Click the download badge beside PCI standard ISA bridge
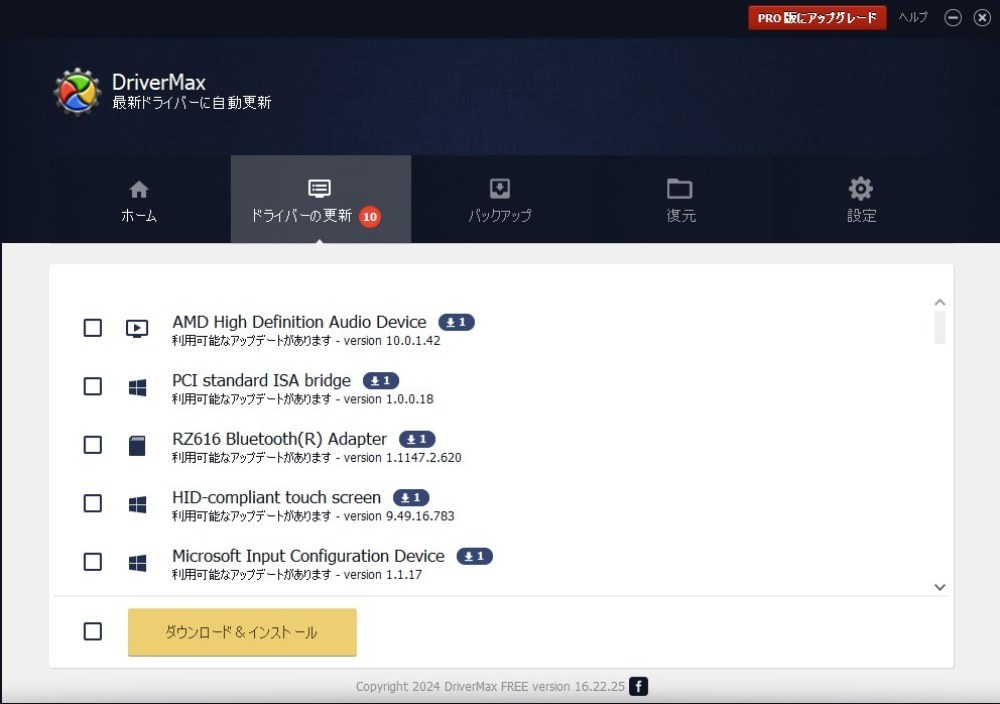 tap(381, 381)
